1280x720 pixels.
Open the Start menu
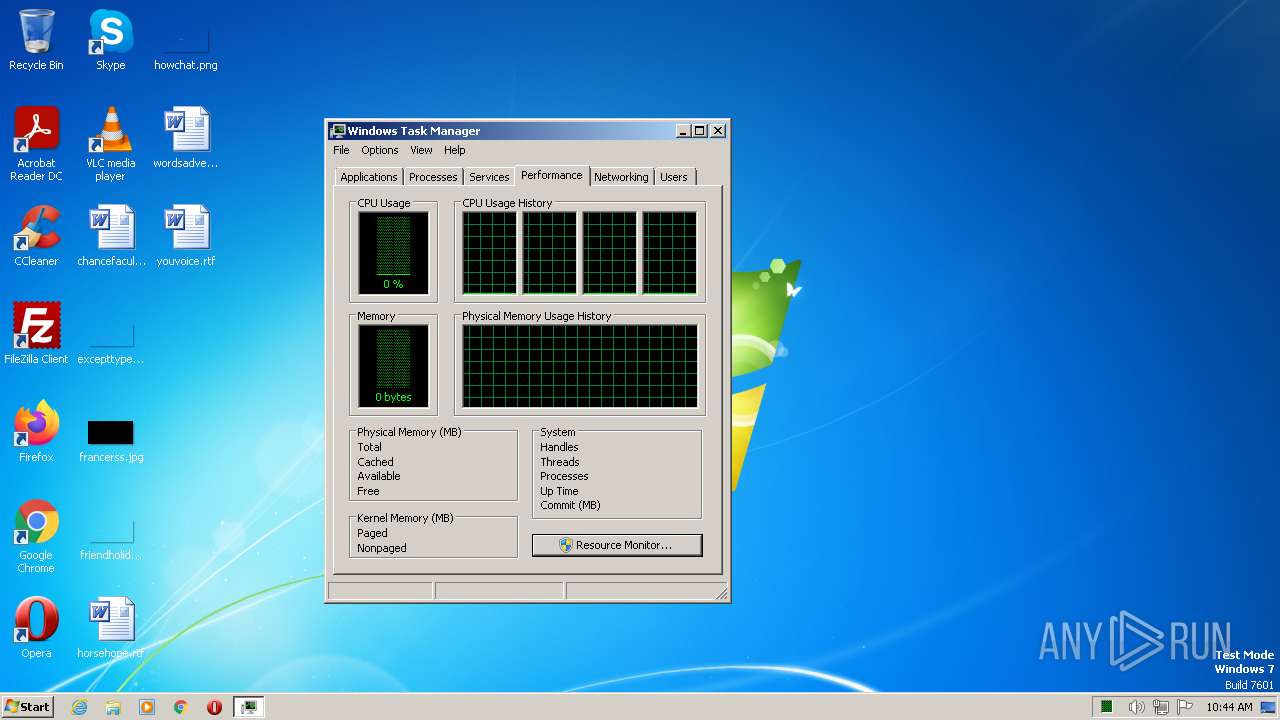(28, 707)
